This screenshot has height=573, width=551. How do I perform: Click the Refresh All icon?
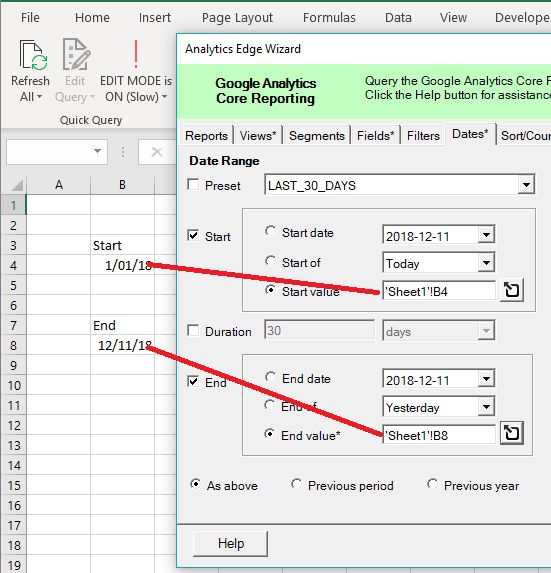coord(33,55)
